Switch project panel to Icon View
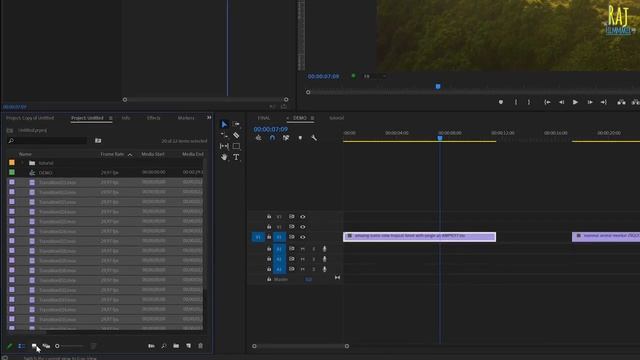The image size is (640, 360). (x=34, y=346)
